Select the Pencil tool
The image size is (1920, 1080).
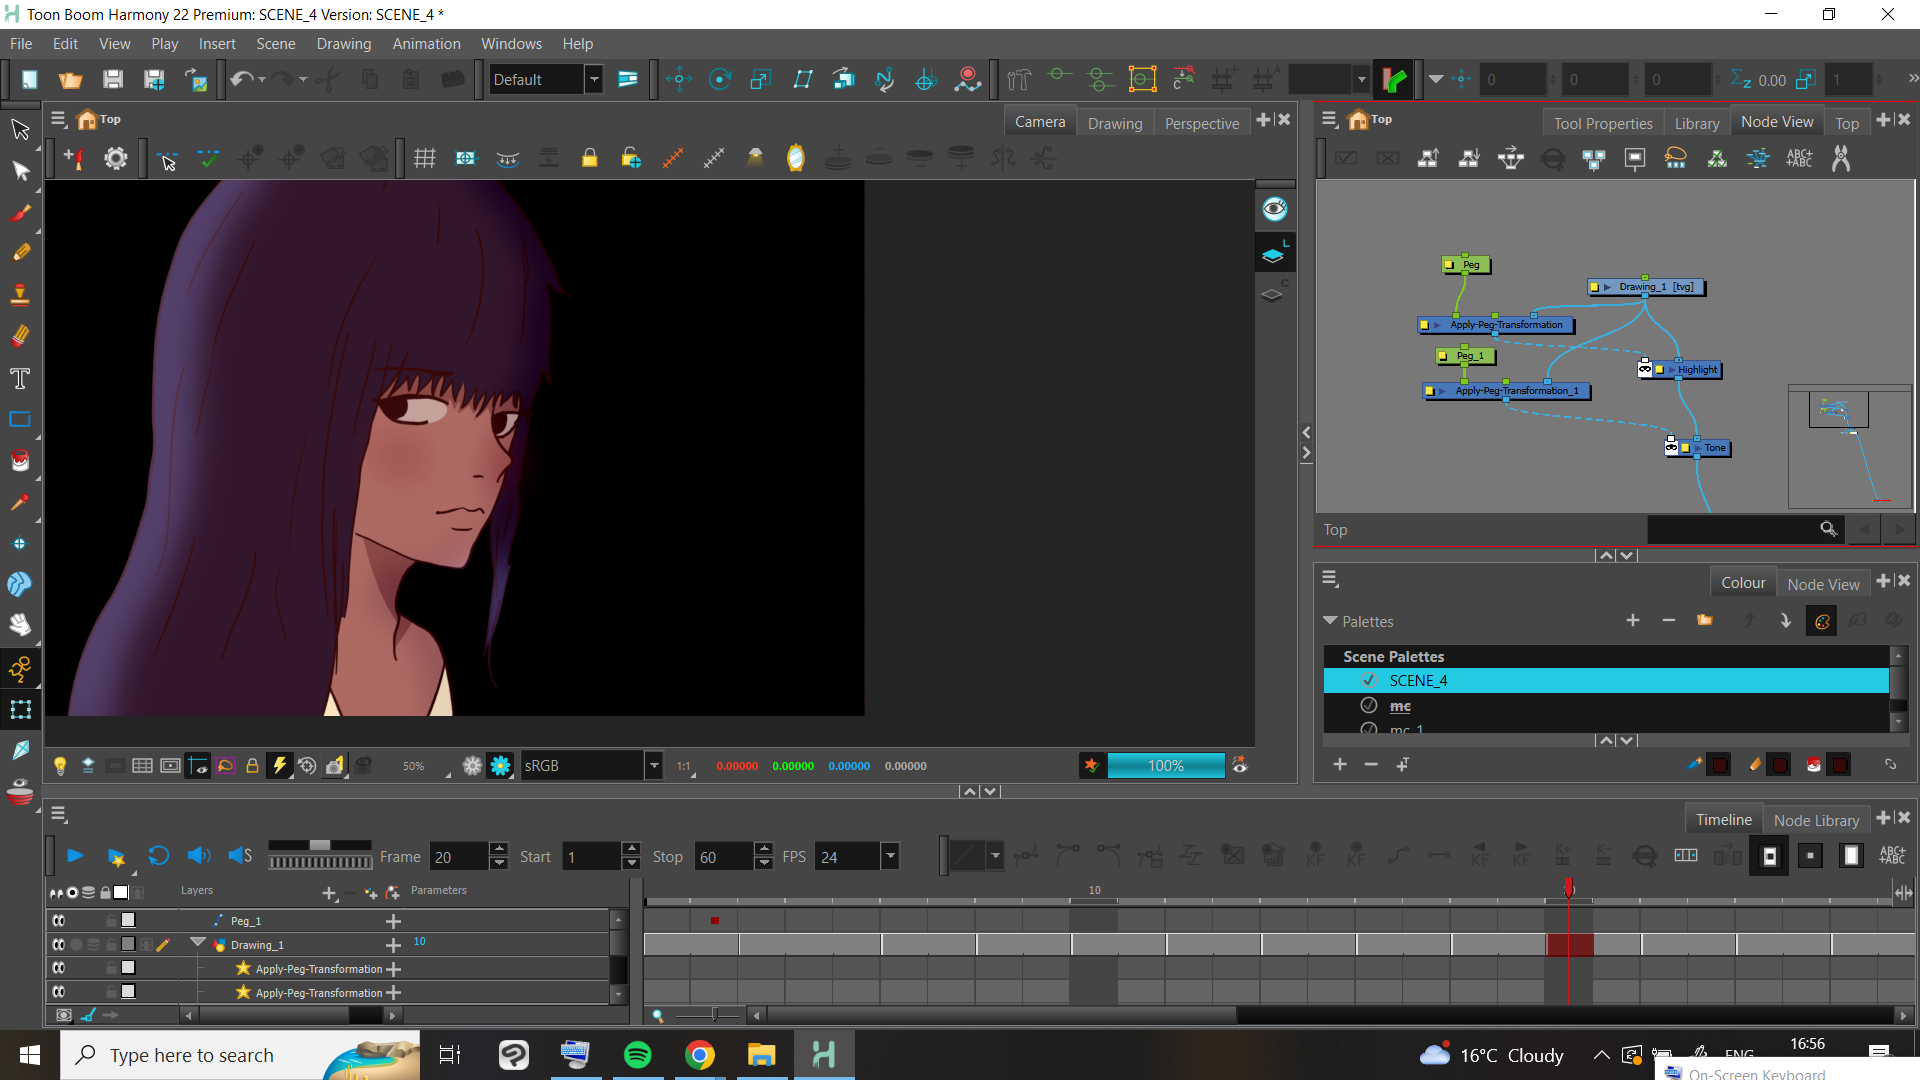coord(20,253)
